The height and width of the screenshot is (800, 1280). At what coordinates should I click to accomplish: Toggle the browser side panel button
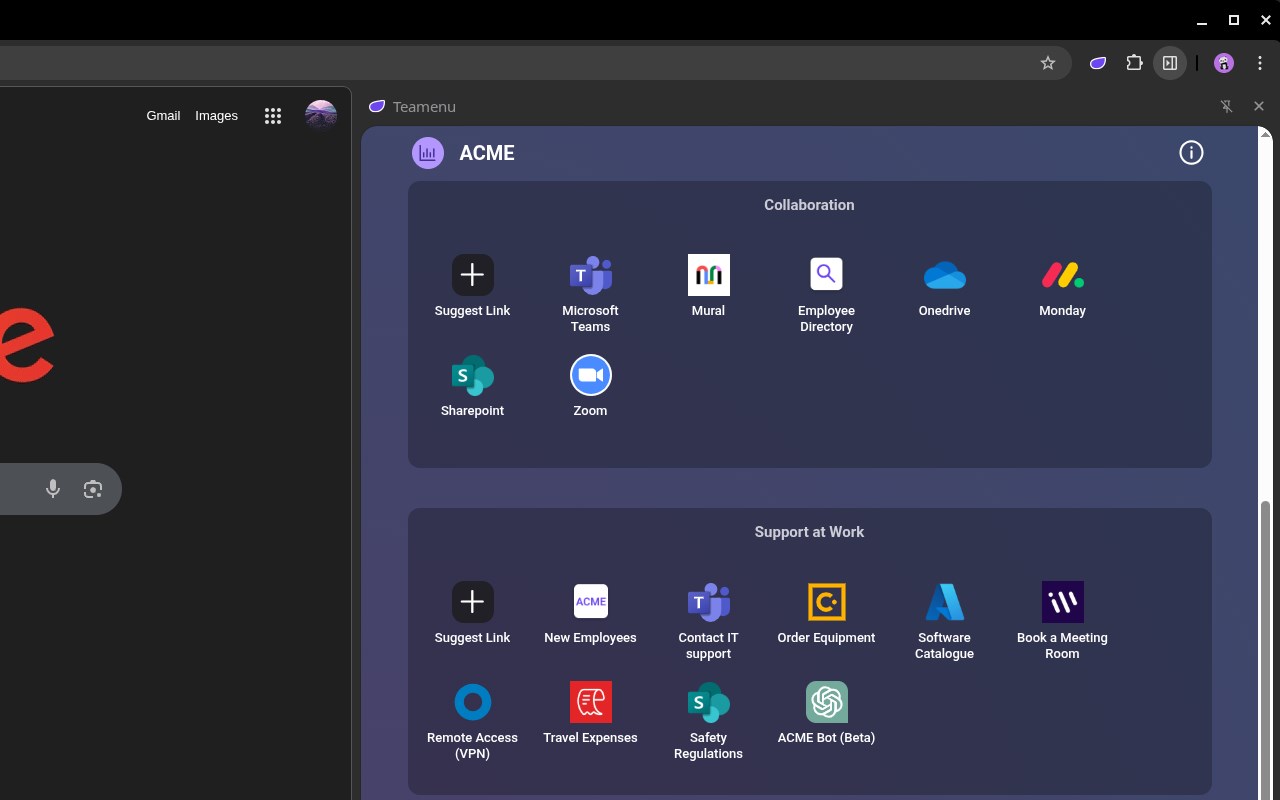click(x=1169, y=63)
